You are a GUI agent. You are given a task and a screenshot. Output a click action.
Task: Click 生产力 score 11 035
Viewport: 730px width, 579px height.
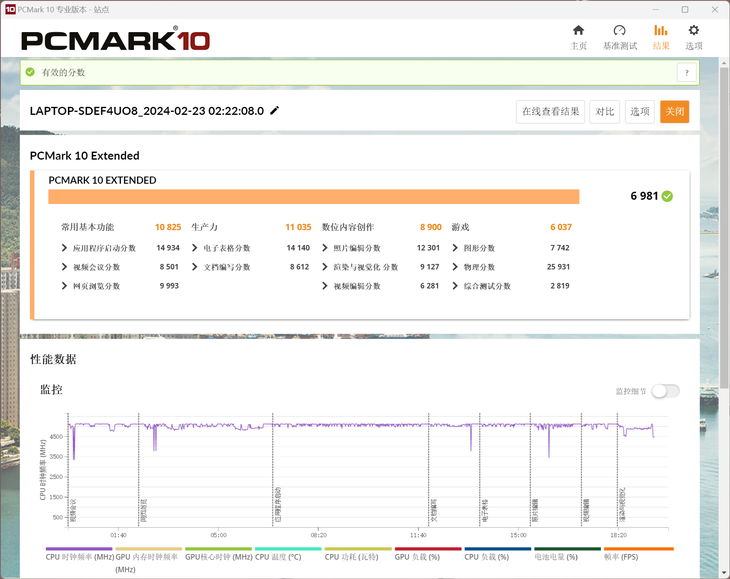(x=298, y=227)
